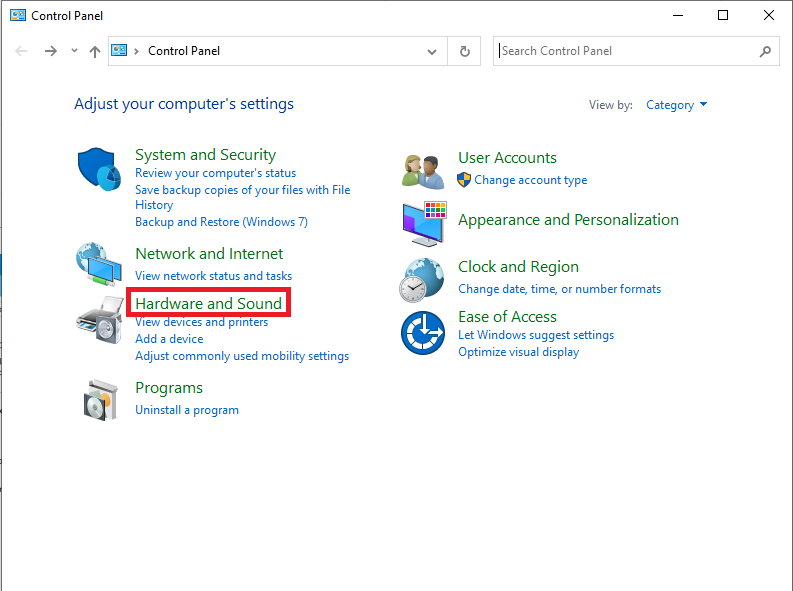Choose Add a device link
Image resolution: width=793 pixels, height=591 pixels.
(x=169, y=339)
